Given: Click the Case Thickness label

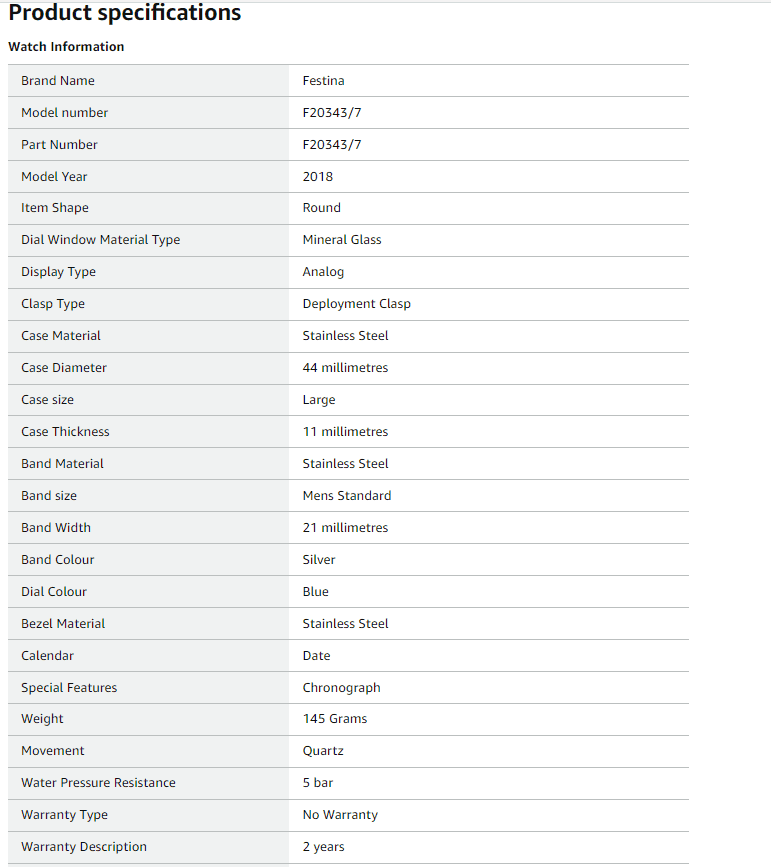Looking at the screenshot, I should pos(65,432).
